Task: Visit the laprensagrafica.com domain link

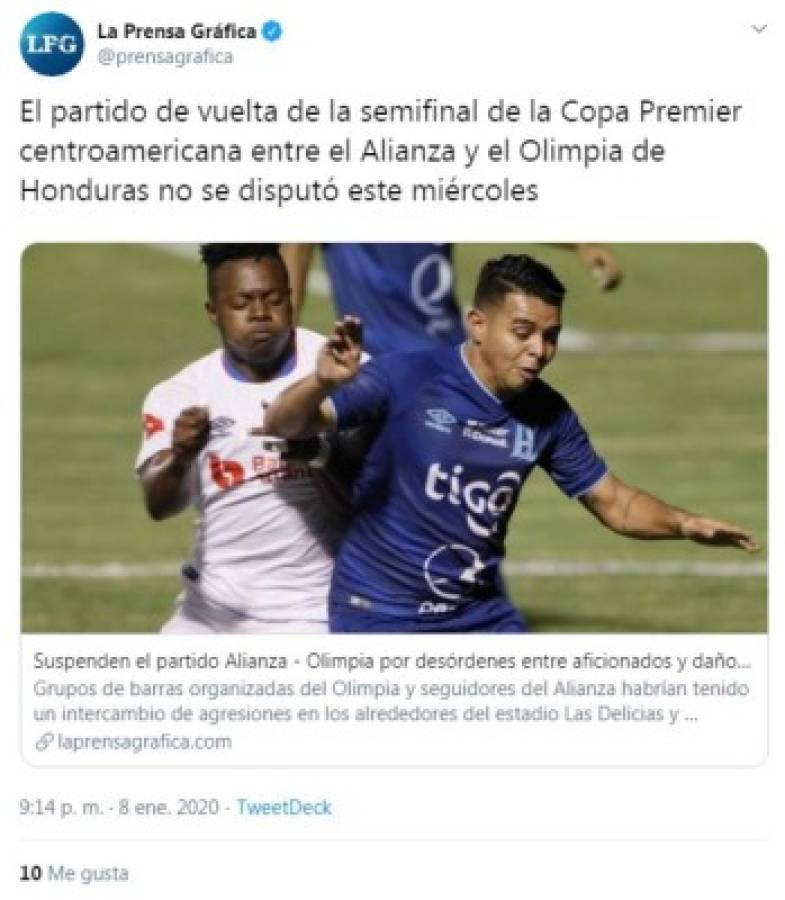Action: pos(145,742)
